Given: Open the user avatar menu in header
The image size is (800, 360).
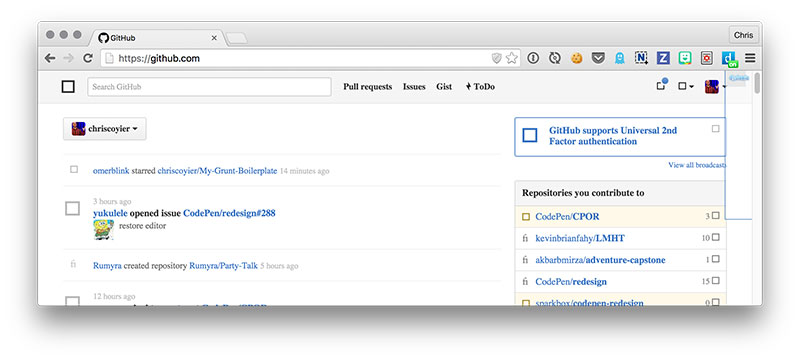Looking at the screenshot, I should [715, 87].
